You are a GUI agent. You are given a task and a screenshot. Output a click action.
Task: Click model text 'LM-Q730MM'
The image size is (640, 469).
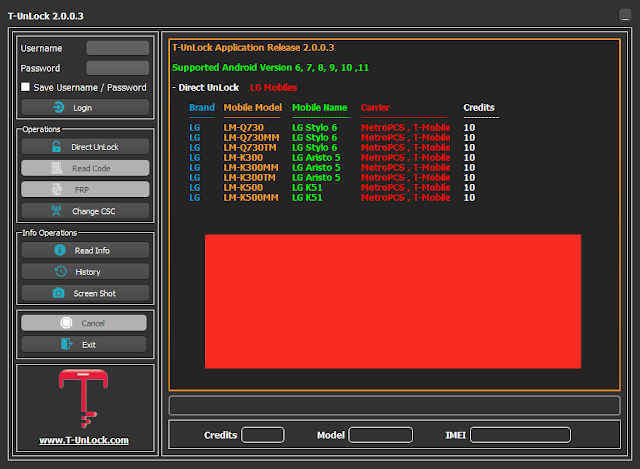click(x=251, y=138)
